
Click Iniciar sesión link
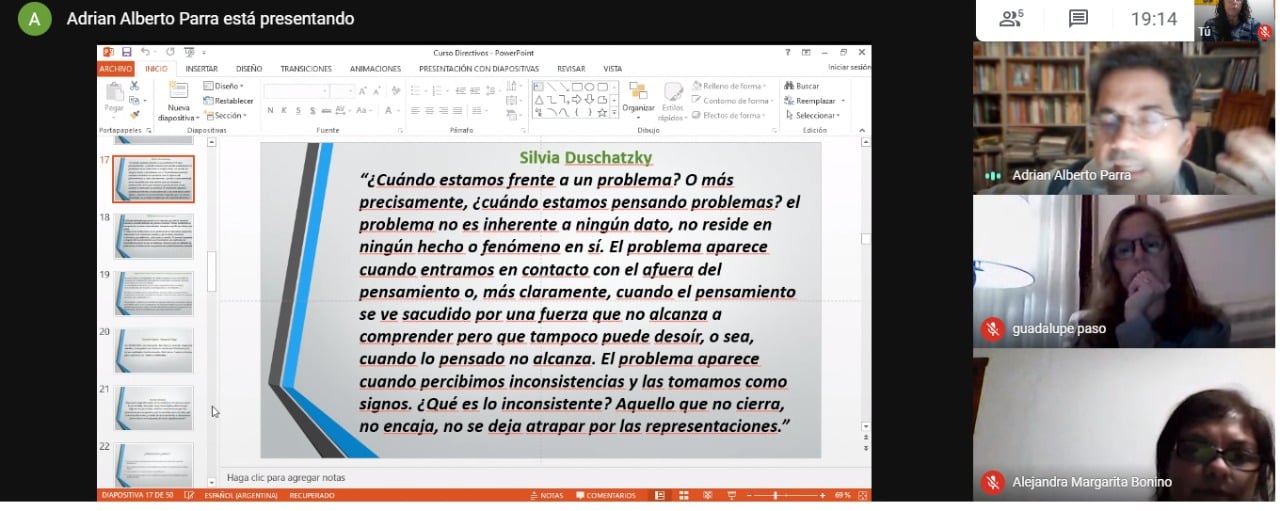[849, 67]
